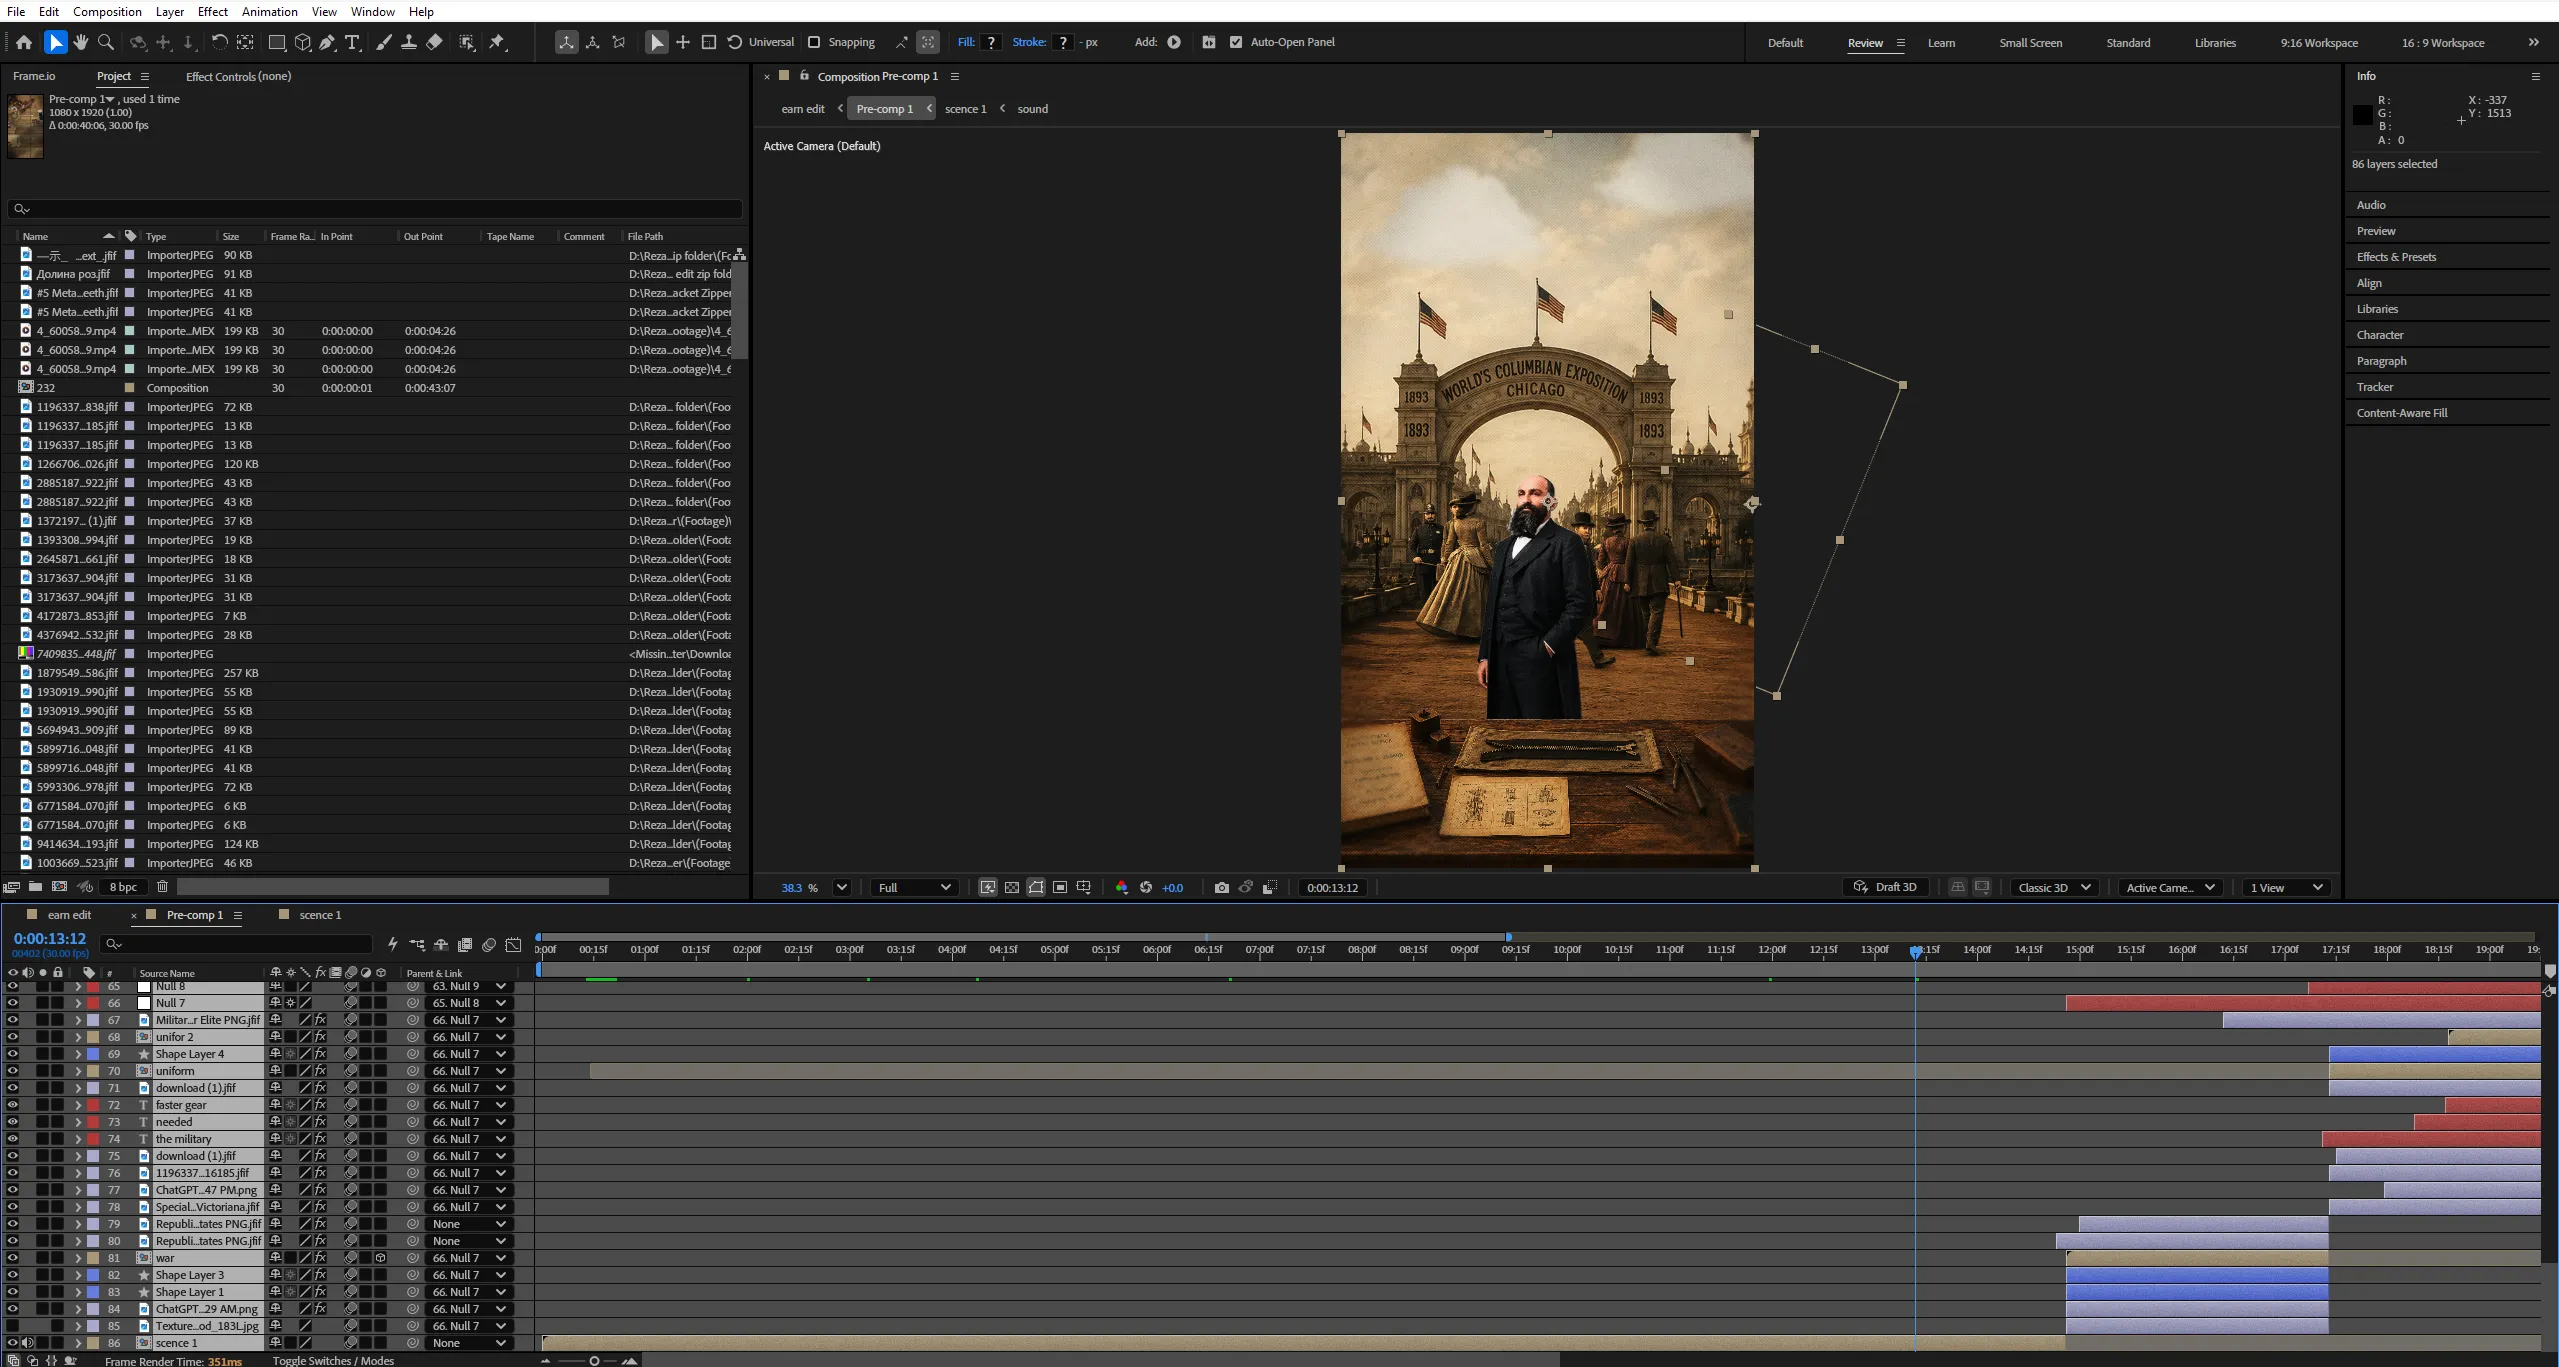The width and height of the screenshot is (2559, 1367).
Task: Hide the Shape Layer 4 layer
Action: click(x=13, y=1054)
